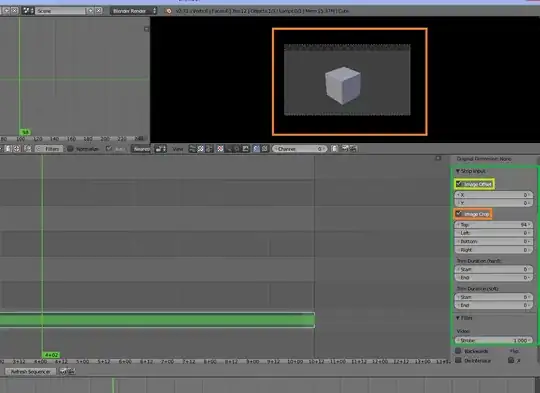Select the Image Preview view type icon
This screenshot has width=540, height=393.
[201, 149]
